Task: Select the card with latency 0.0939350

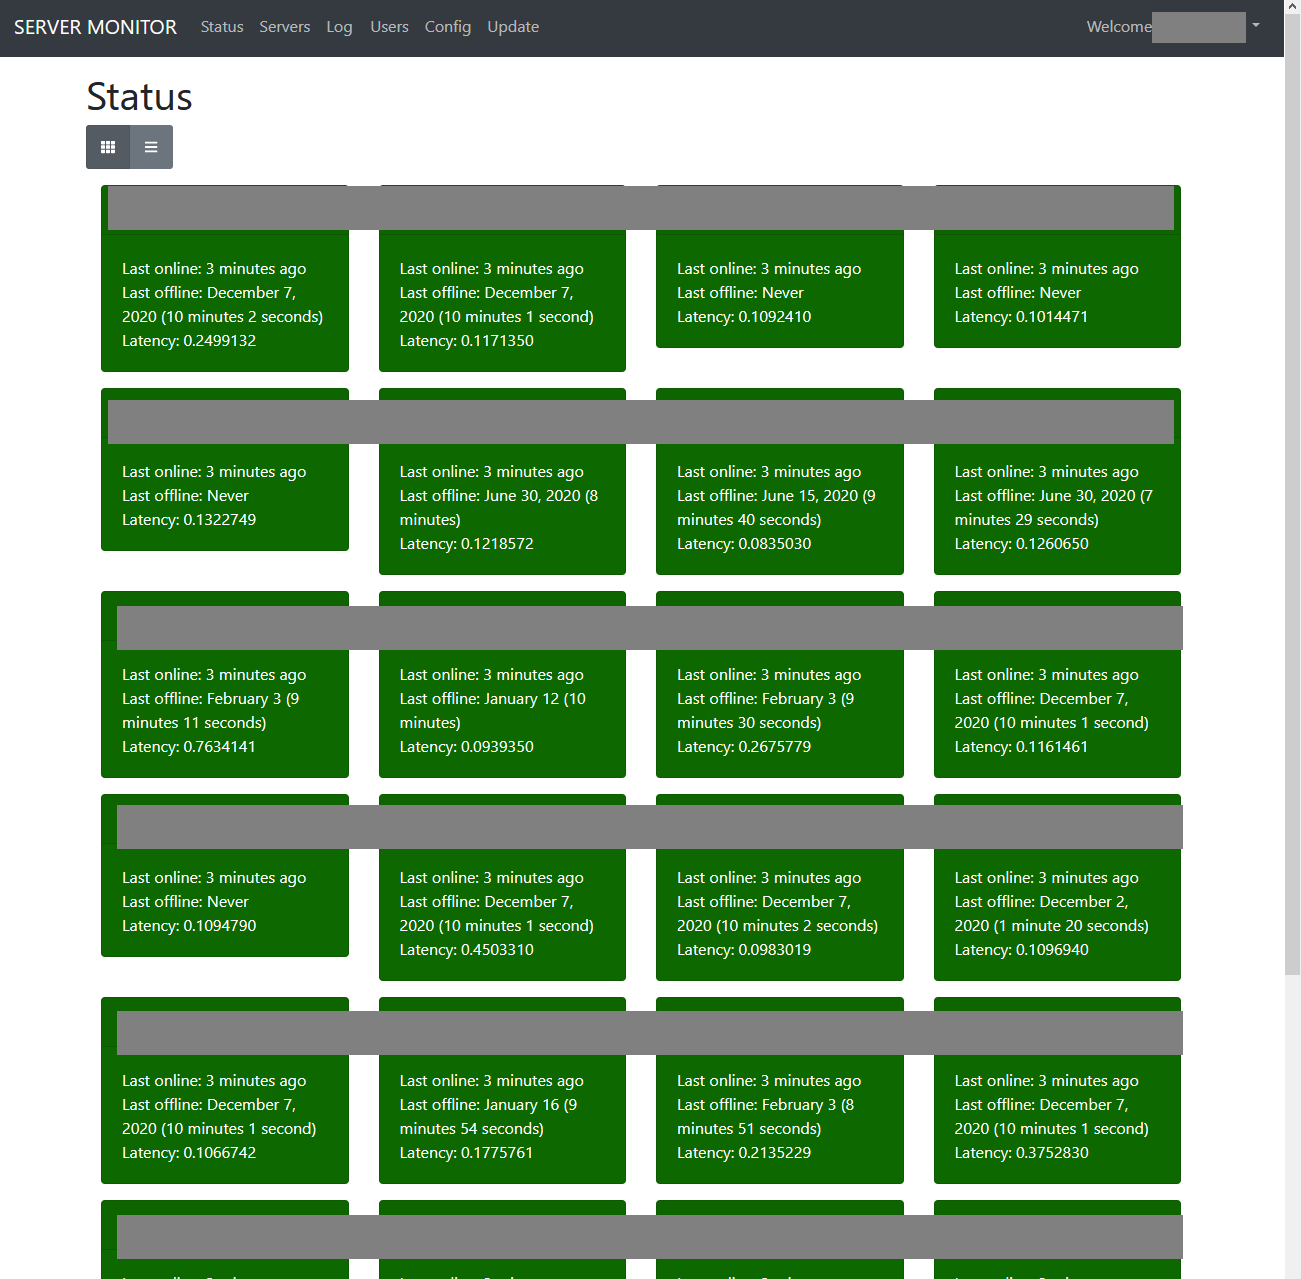Action: point(502,684)
